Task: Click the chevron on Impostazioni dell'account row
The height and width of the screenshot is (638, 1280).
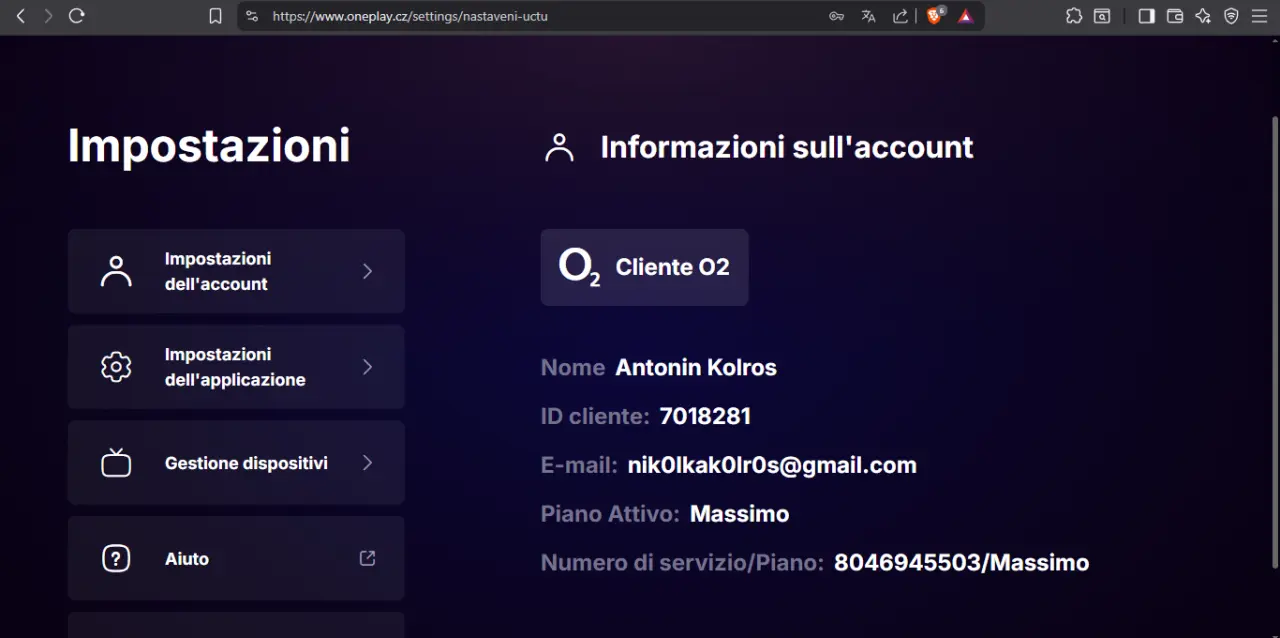Action: point(367,271)
